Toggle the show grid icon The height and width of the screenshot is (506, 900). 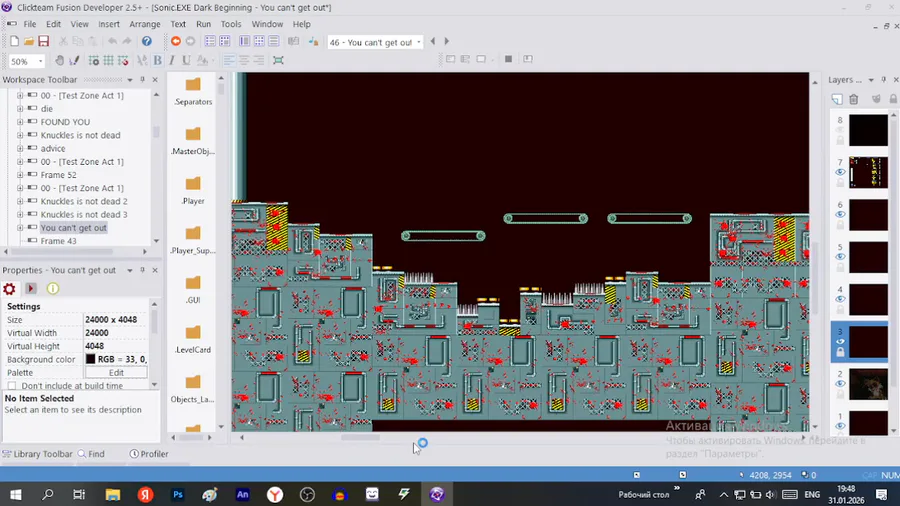click(x=108, y=60)
